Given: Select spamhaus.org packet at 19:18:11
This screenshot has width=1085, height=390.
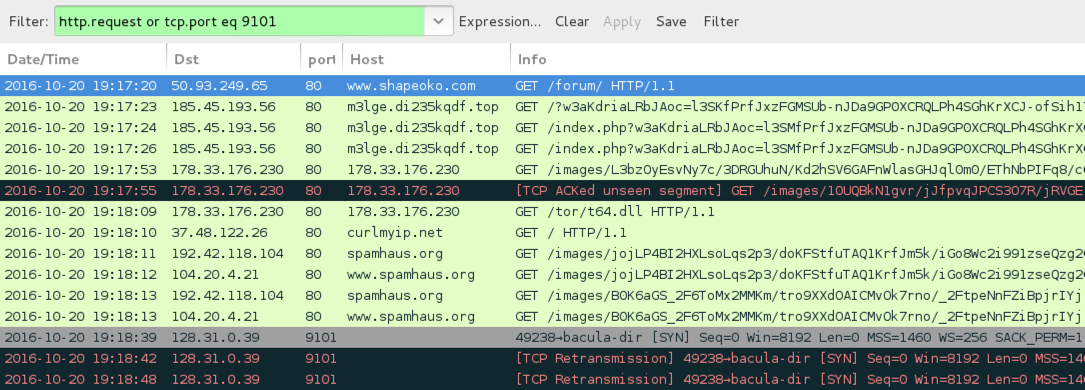Looking at the screenshot, I should tap(542, 254).
